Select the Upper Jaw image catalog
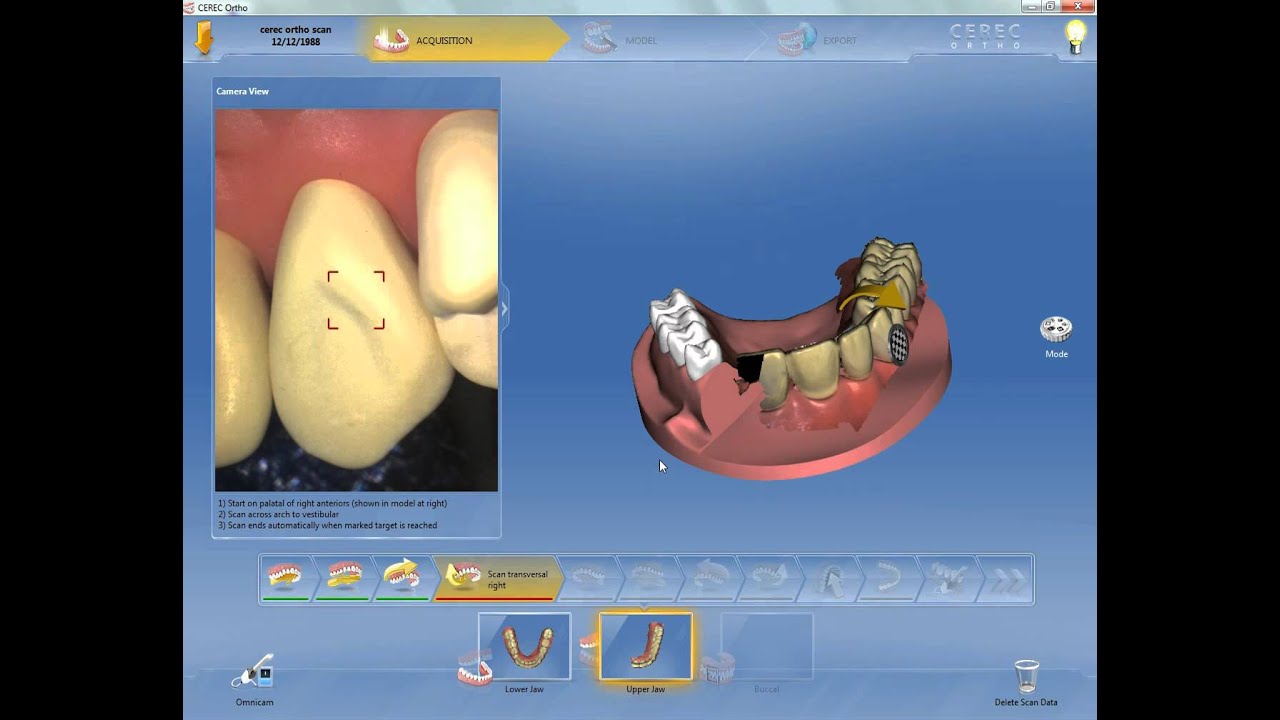Viewport: 1280px width, 720px height. 645,646
